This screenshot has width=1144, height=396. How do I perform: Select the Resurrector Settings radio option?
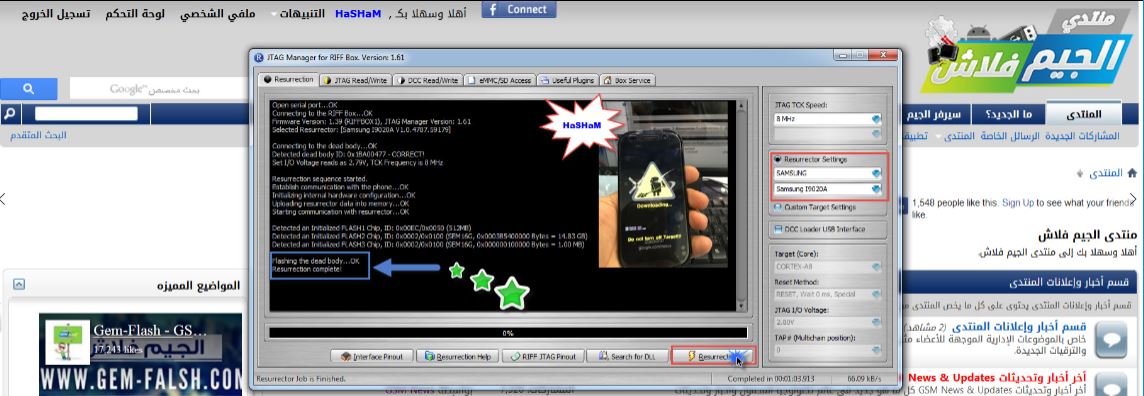(x=778, y=159)
